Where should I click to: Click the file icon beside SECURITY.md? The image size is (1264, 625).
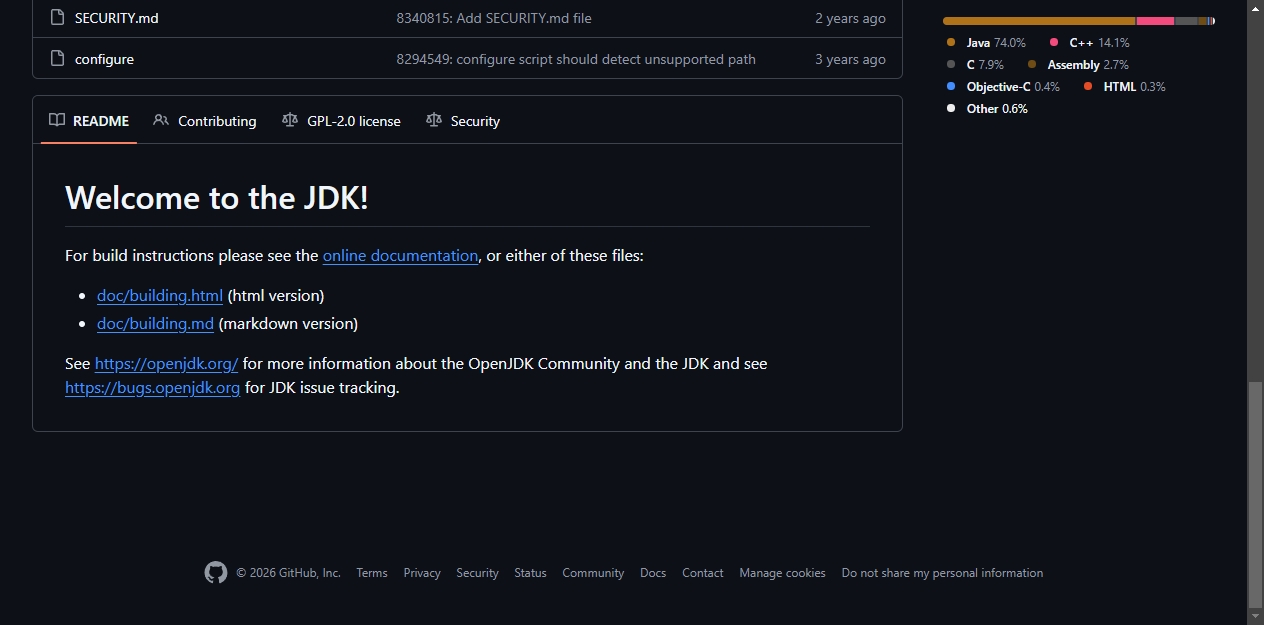pyautogui.click(x=57, y=18)
